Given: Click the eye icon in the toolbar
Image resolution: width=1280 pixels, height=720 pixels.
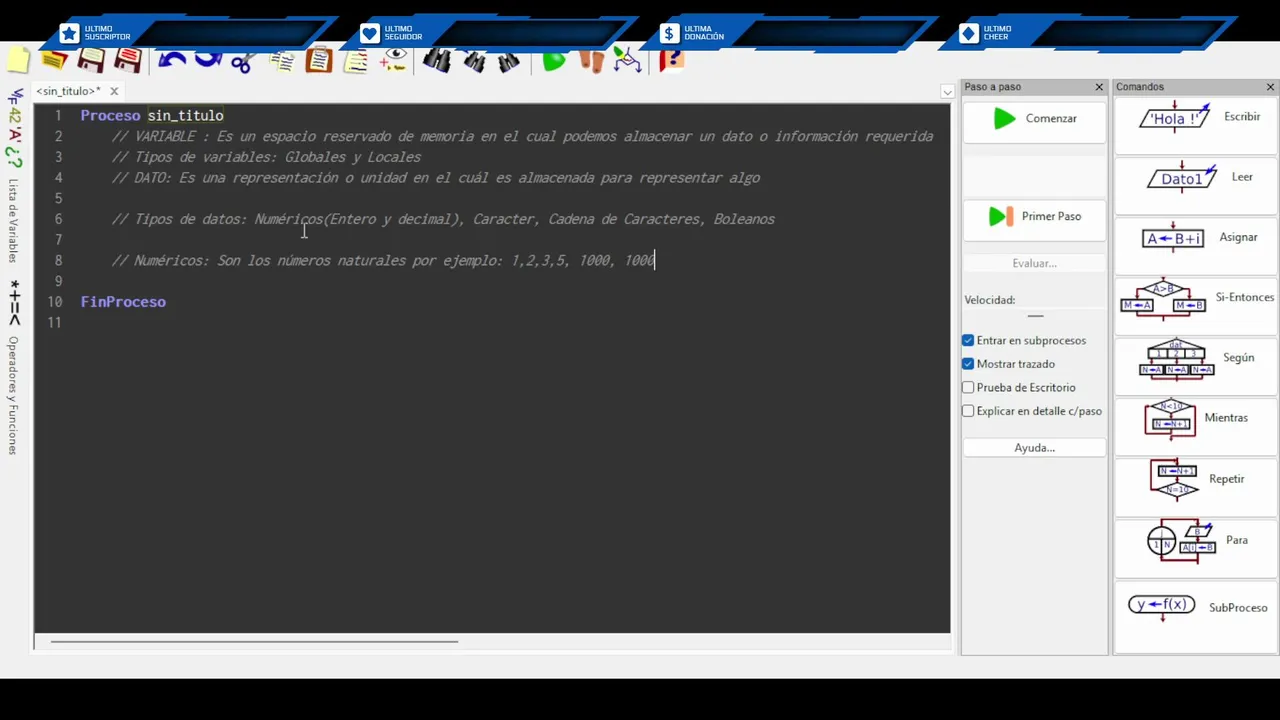Looking at the screenshot, I should (393, 61).
